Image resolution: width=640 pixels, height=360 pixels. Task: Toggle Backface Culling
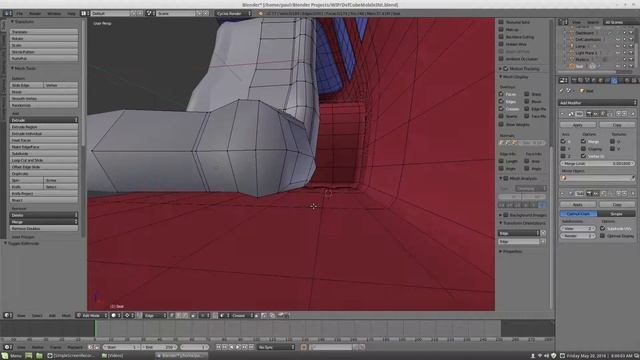tap(501, 37)
